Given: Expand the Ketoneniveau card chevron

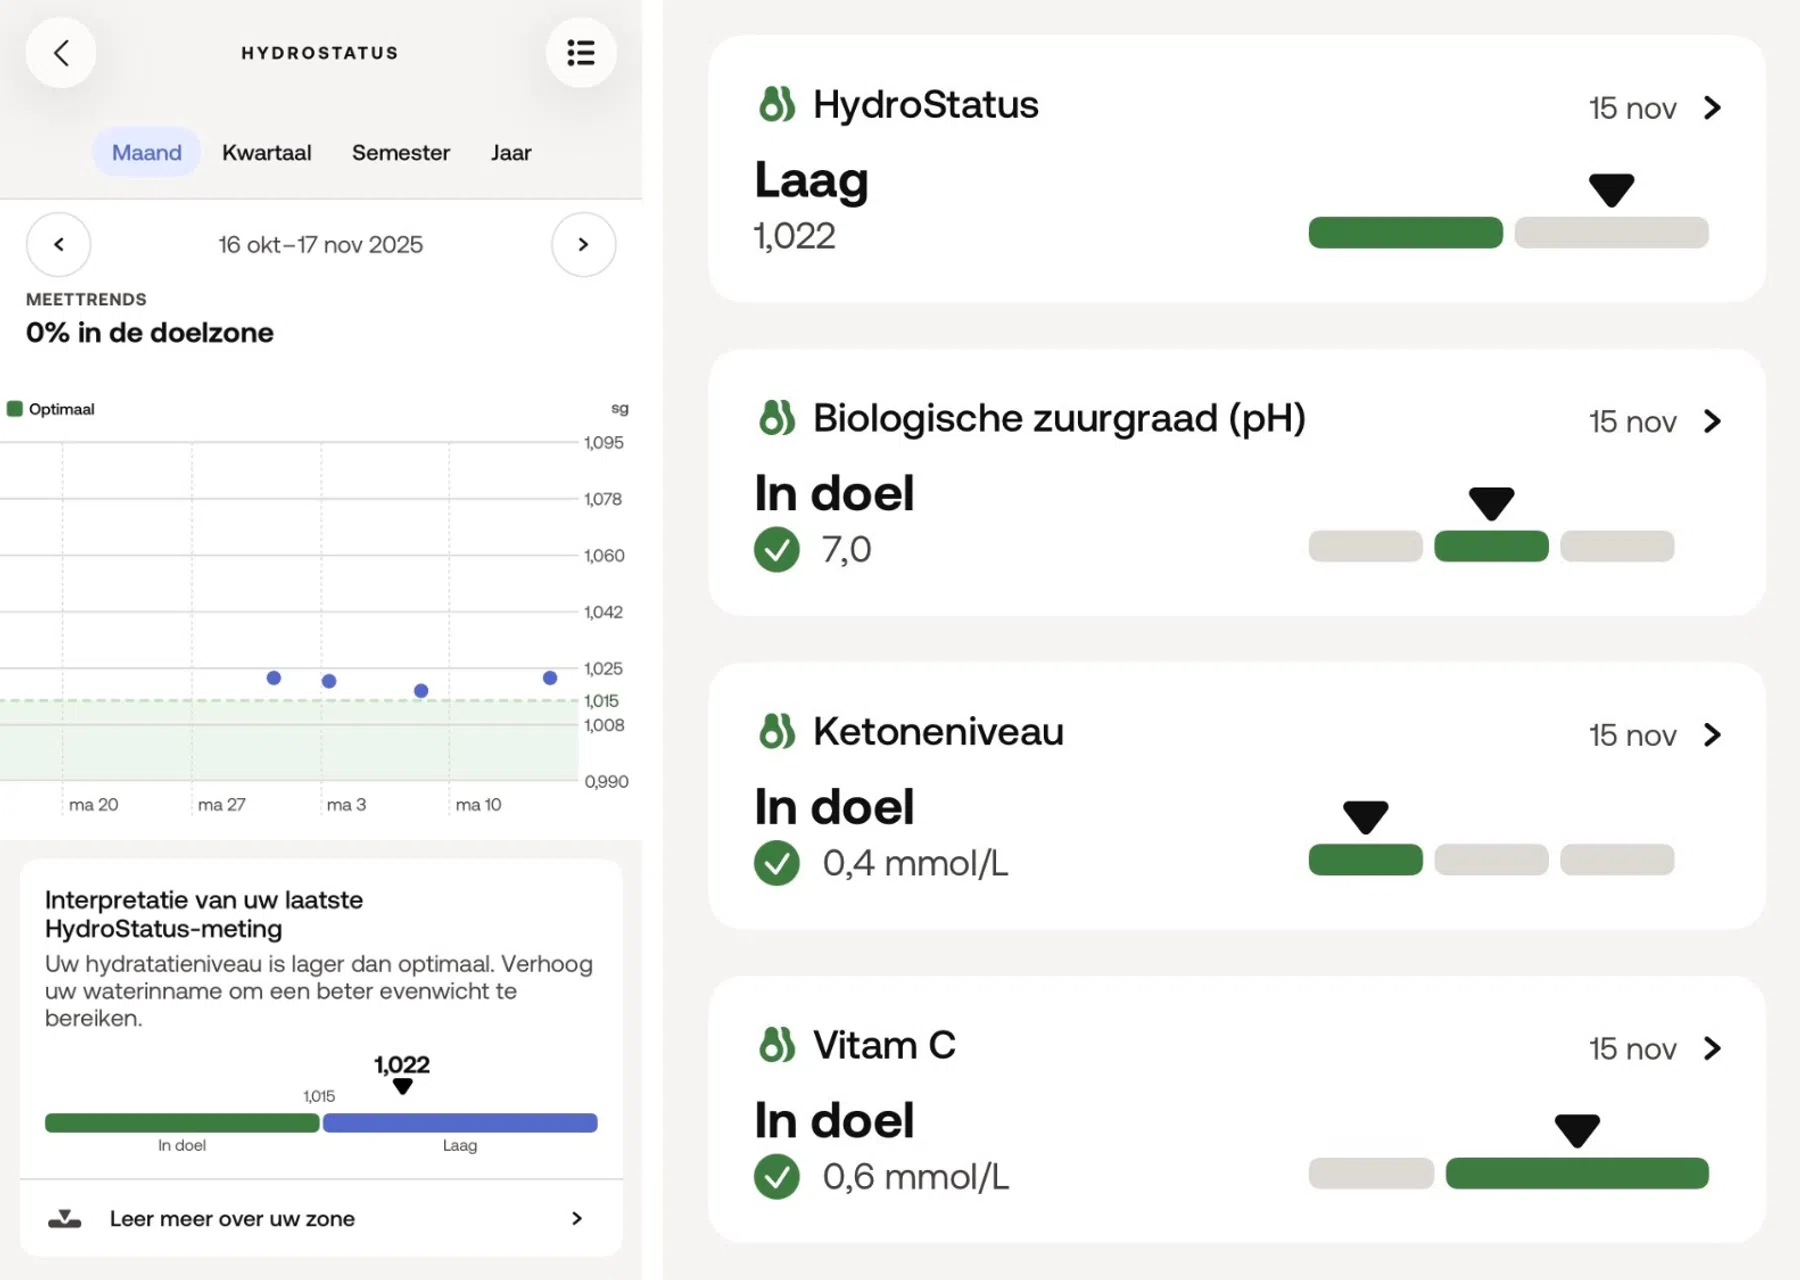Looking at the screenshot, I should (1712, 735).
